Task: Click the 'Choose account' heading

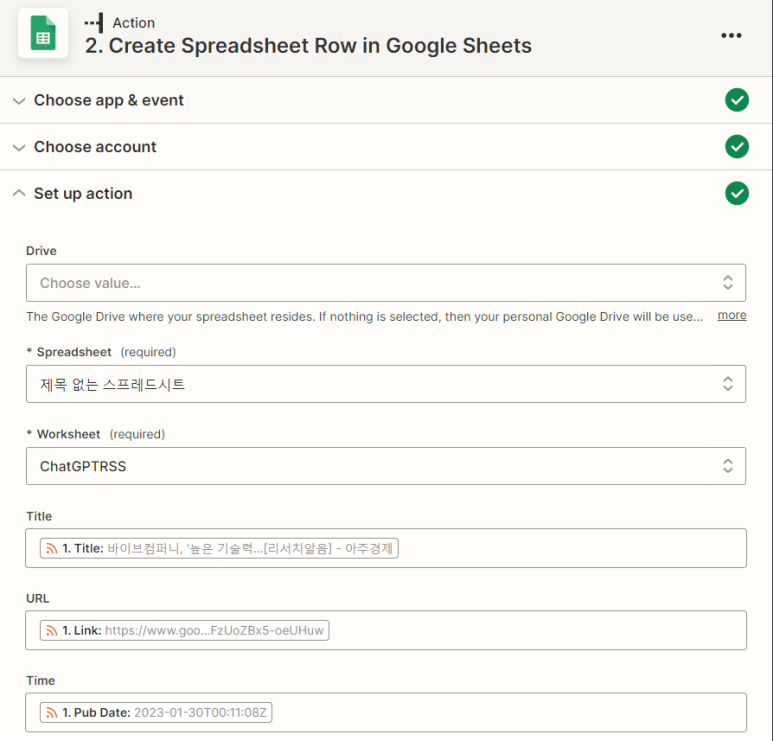Action: pos(95,146)
